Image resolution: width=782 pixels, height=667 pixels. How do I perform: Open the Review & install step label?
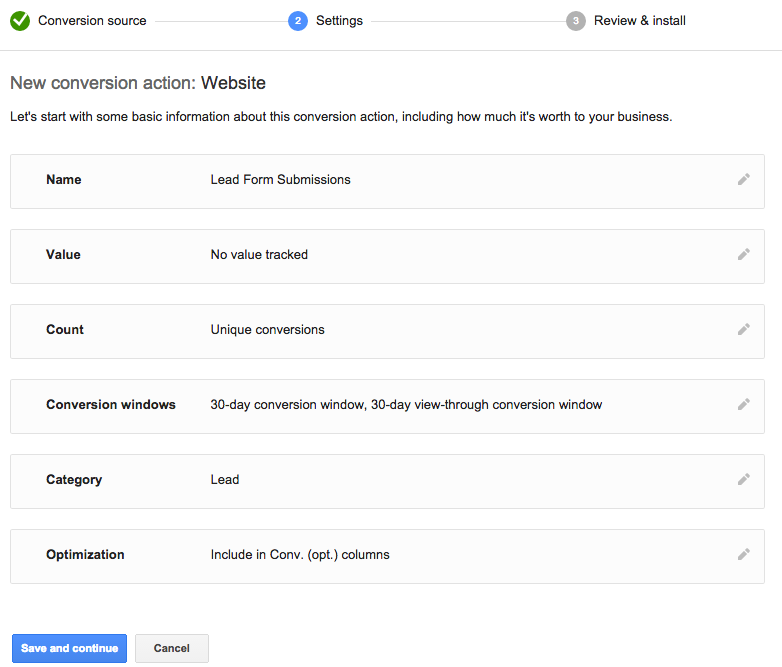point(639,21)
